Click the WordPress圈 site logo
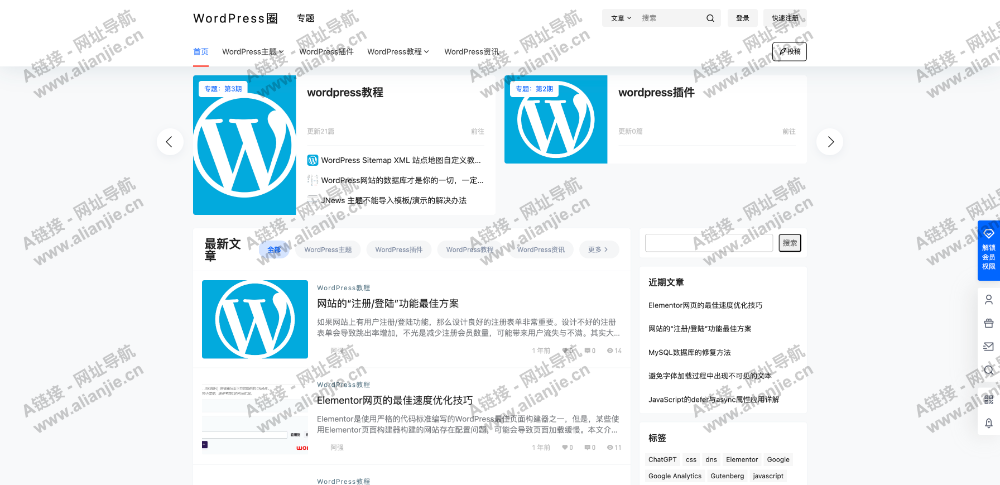 coord(235,19)
